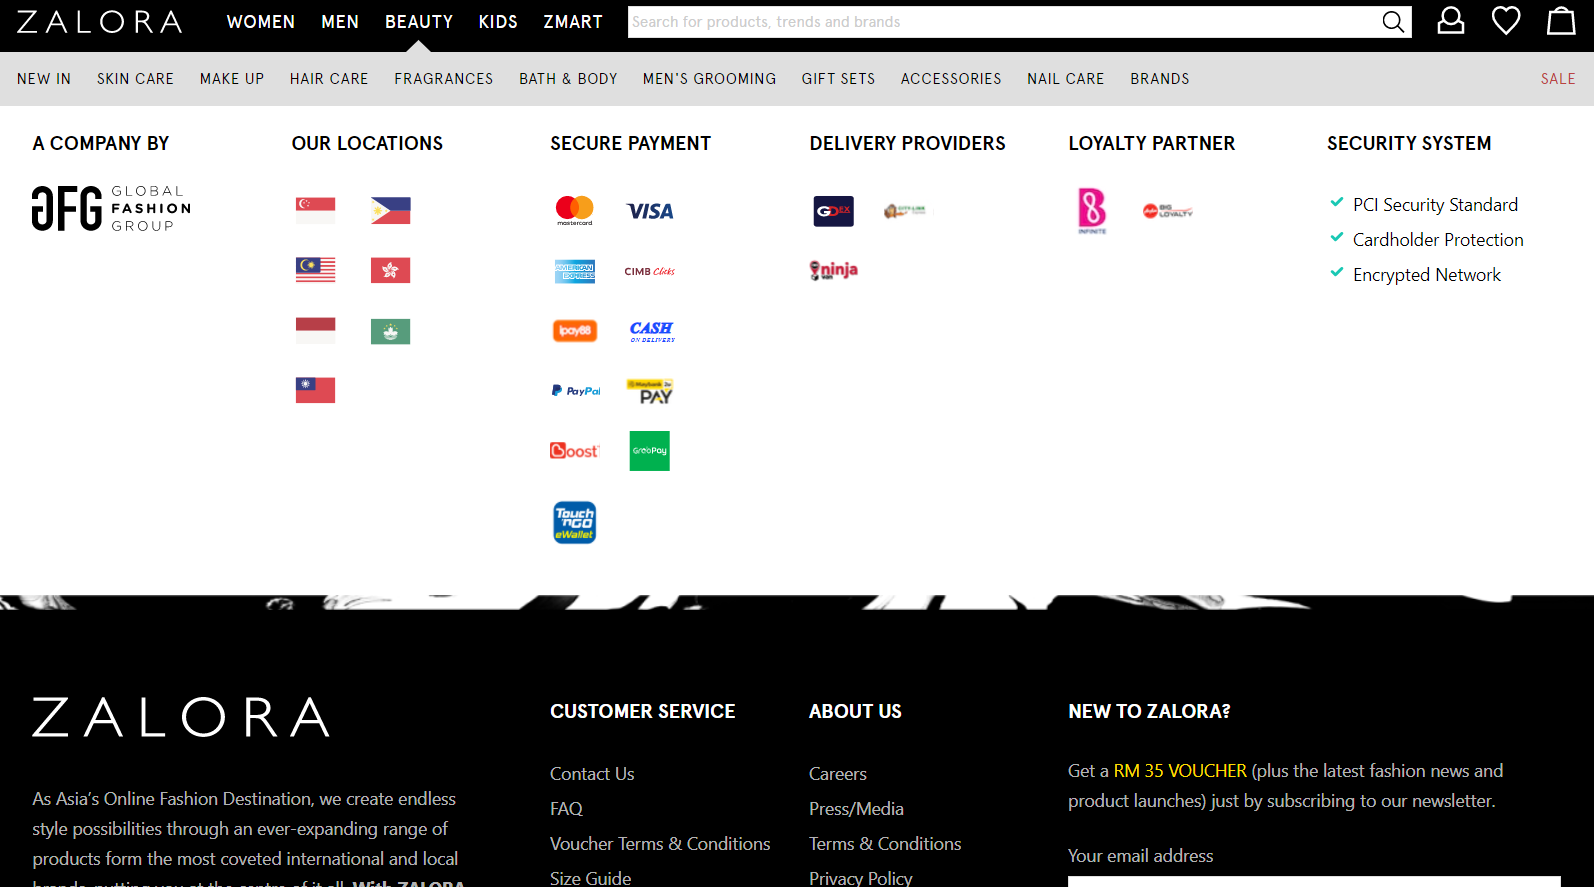Open the GIFT SETS category
The height and width of the screenshot is (887, 1594).
(838, 79)
